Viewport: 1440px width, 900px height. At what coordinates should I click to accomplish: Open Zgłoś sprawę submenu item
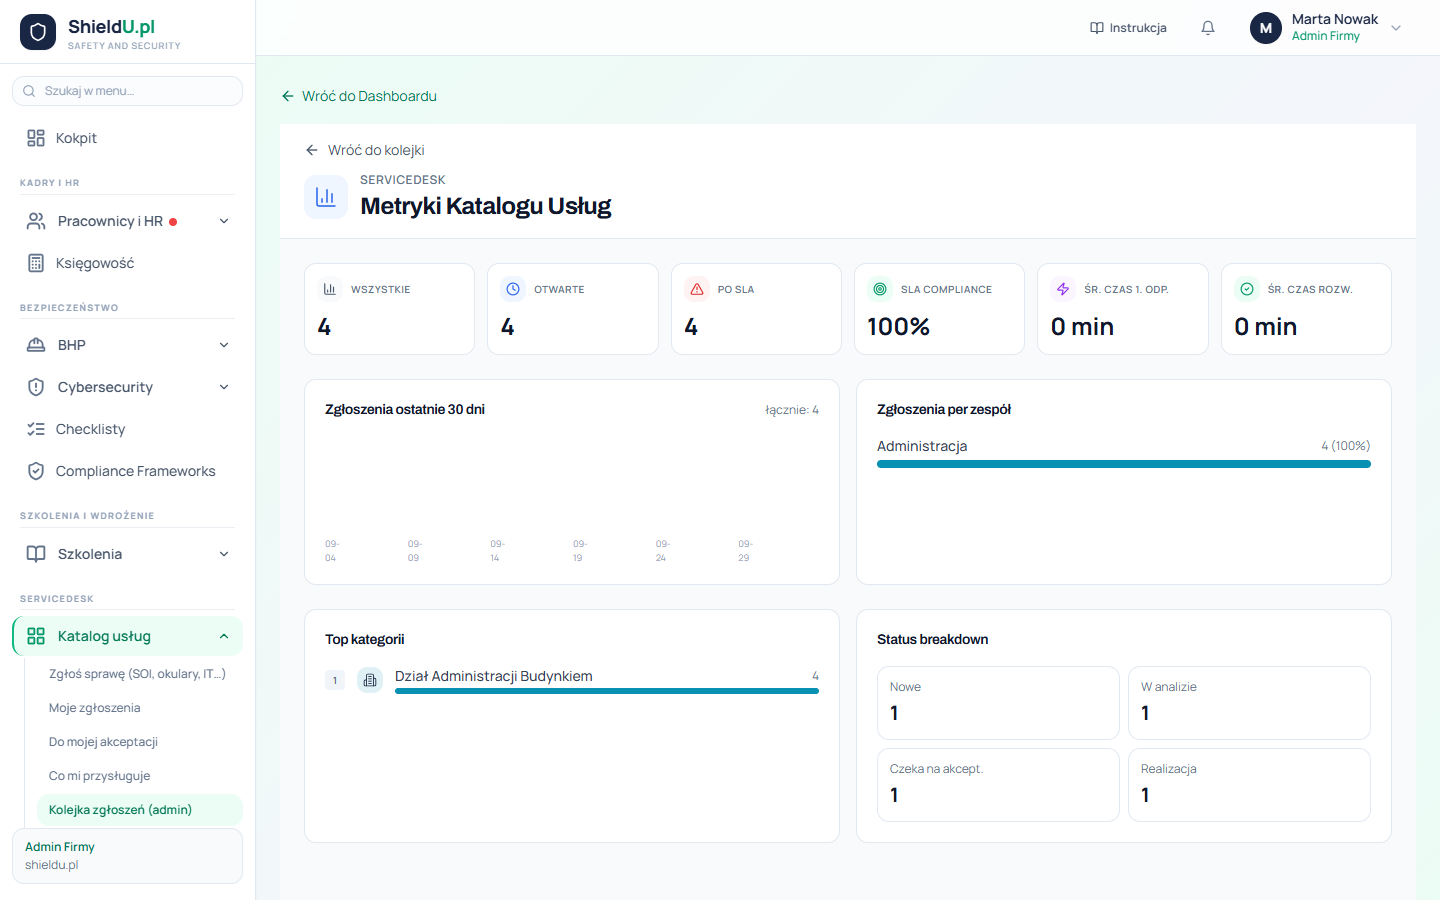pos(139,674)
